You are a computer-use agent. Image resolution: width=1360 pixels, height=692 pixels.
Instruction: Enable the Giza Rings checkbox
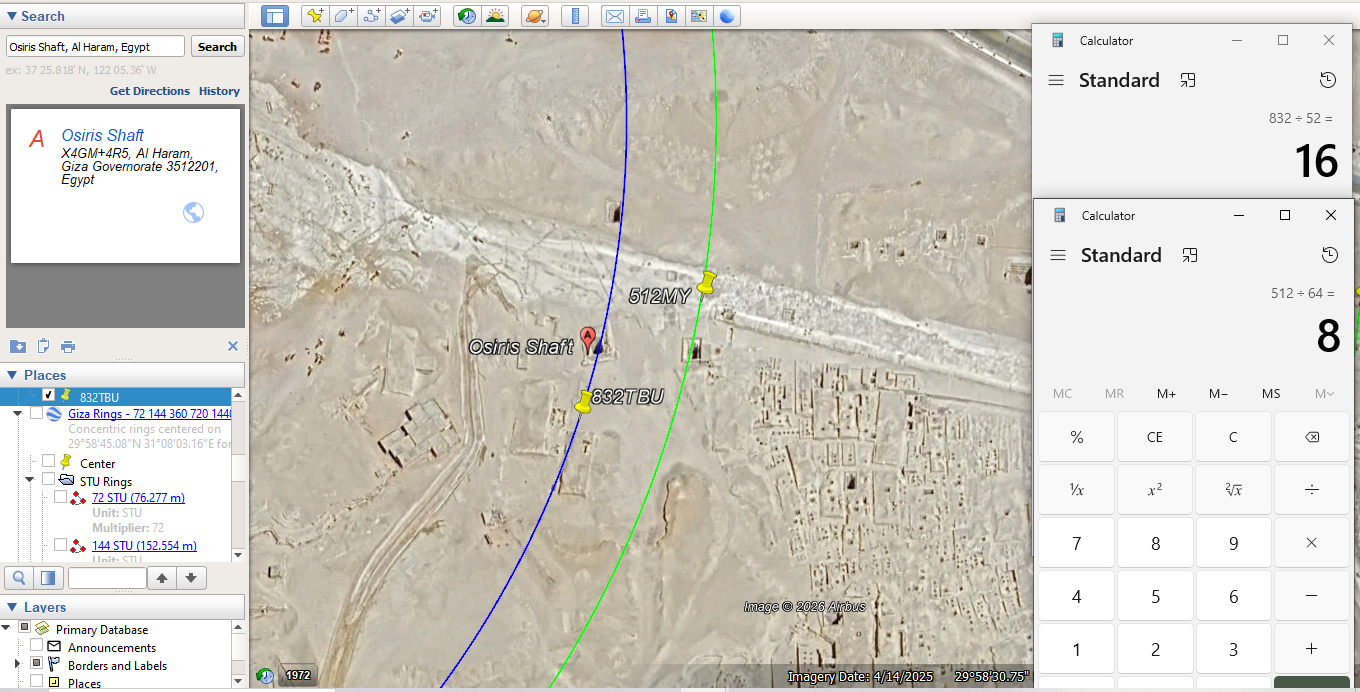click(36, 413)
